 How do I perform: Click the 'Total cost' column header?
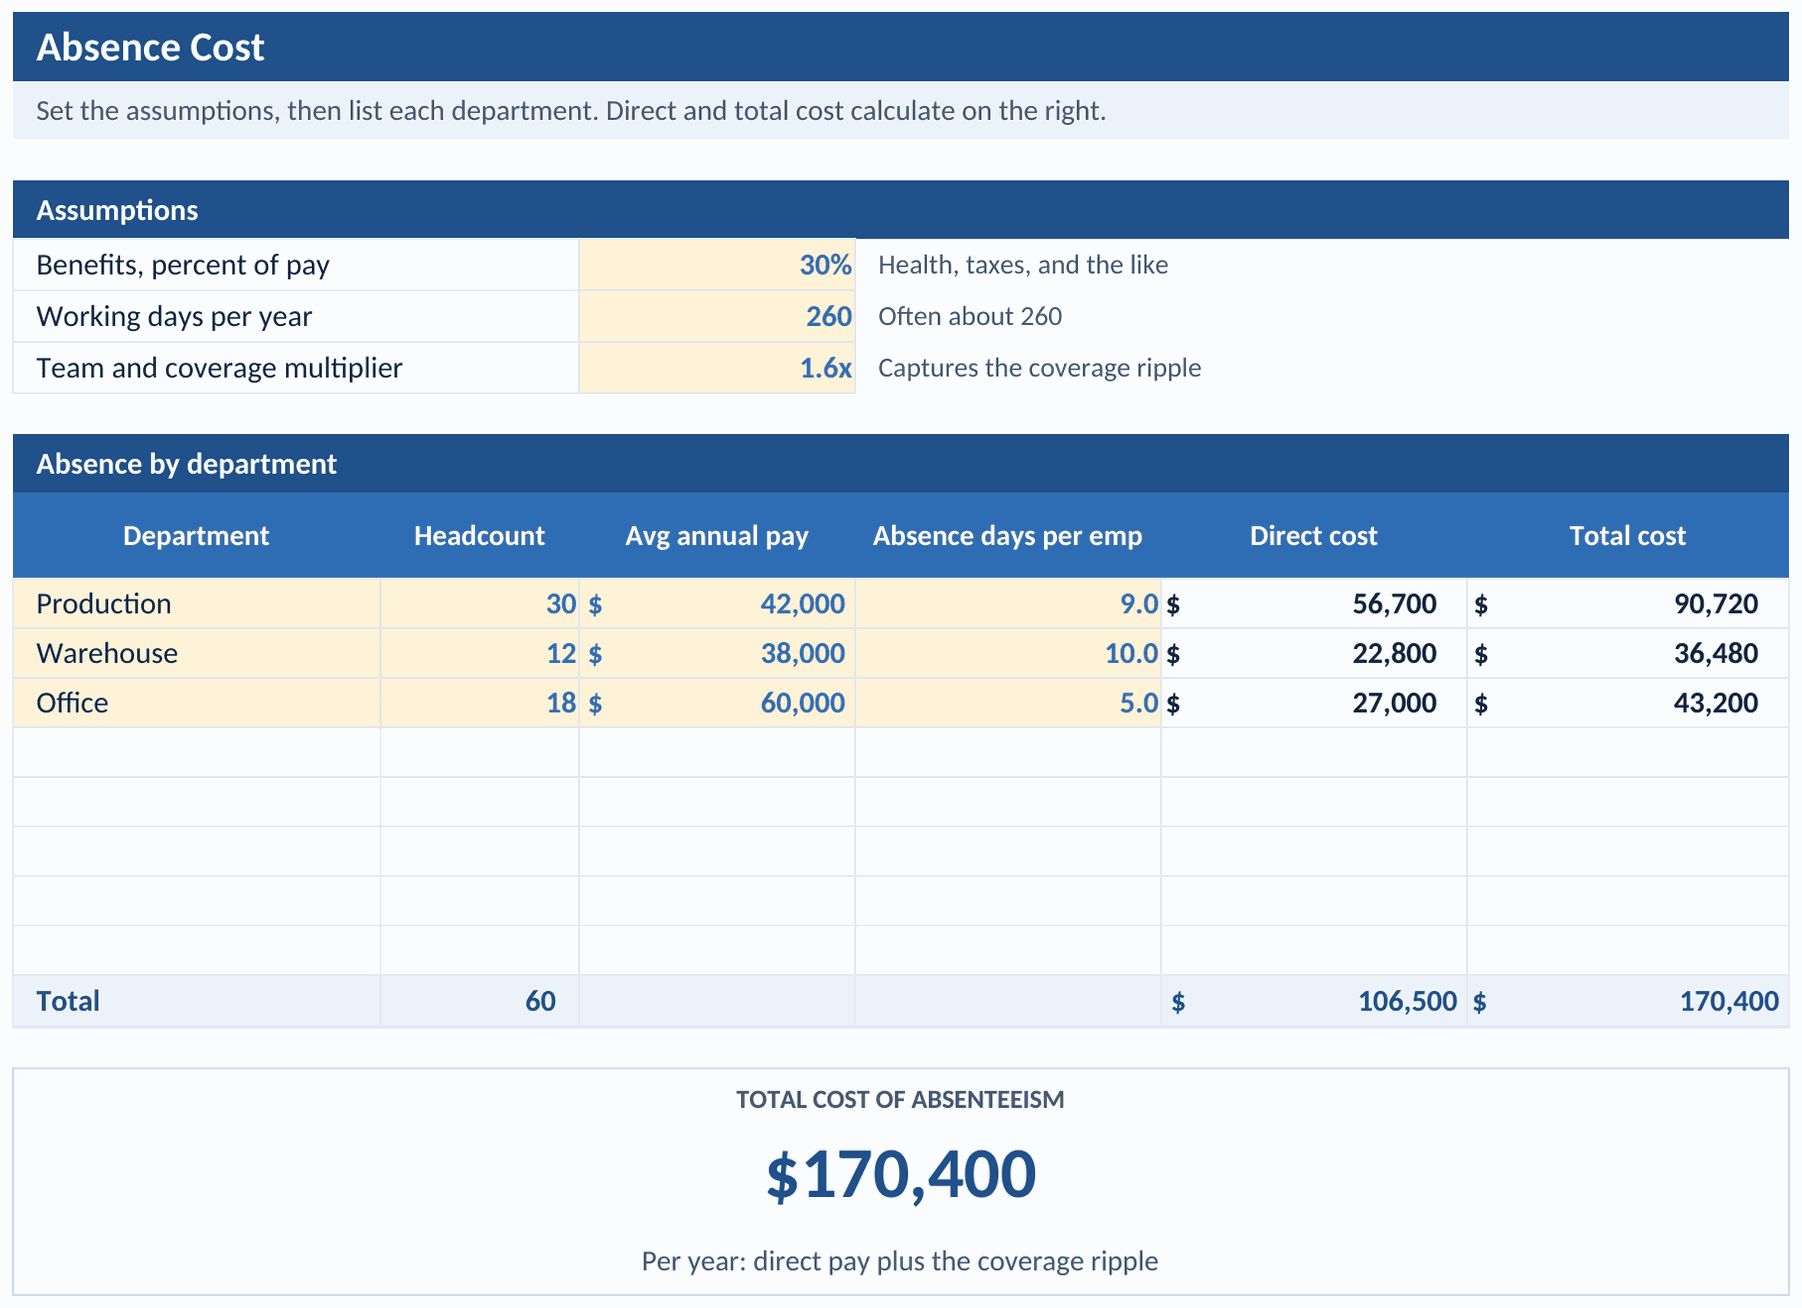[x=1628, y=536]
